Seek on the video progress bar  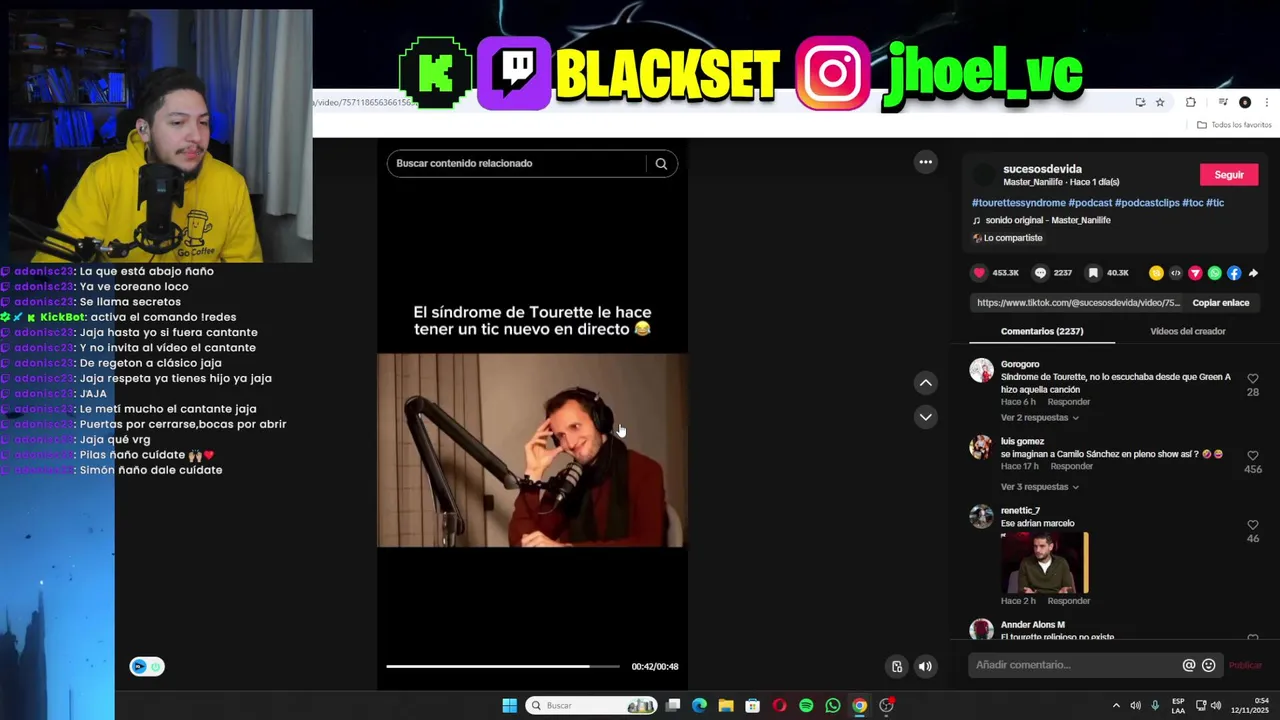(x=503, y=666)
